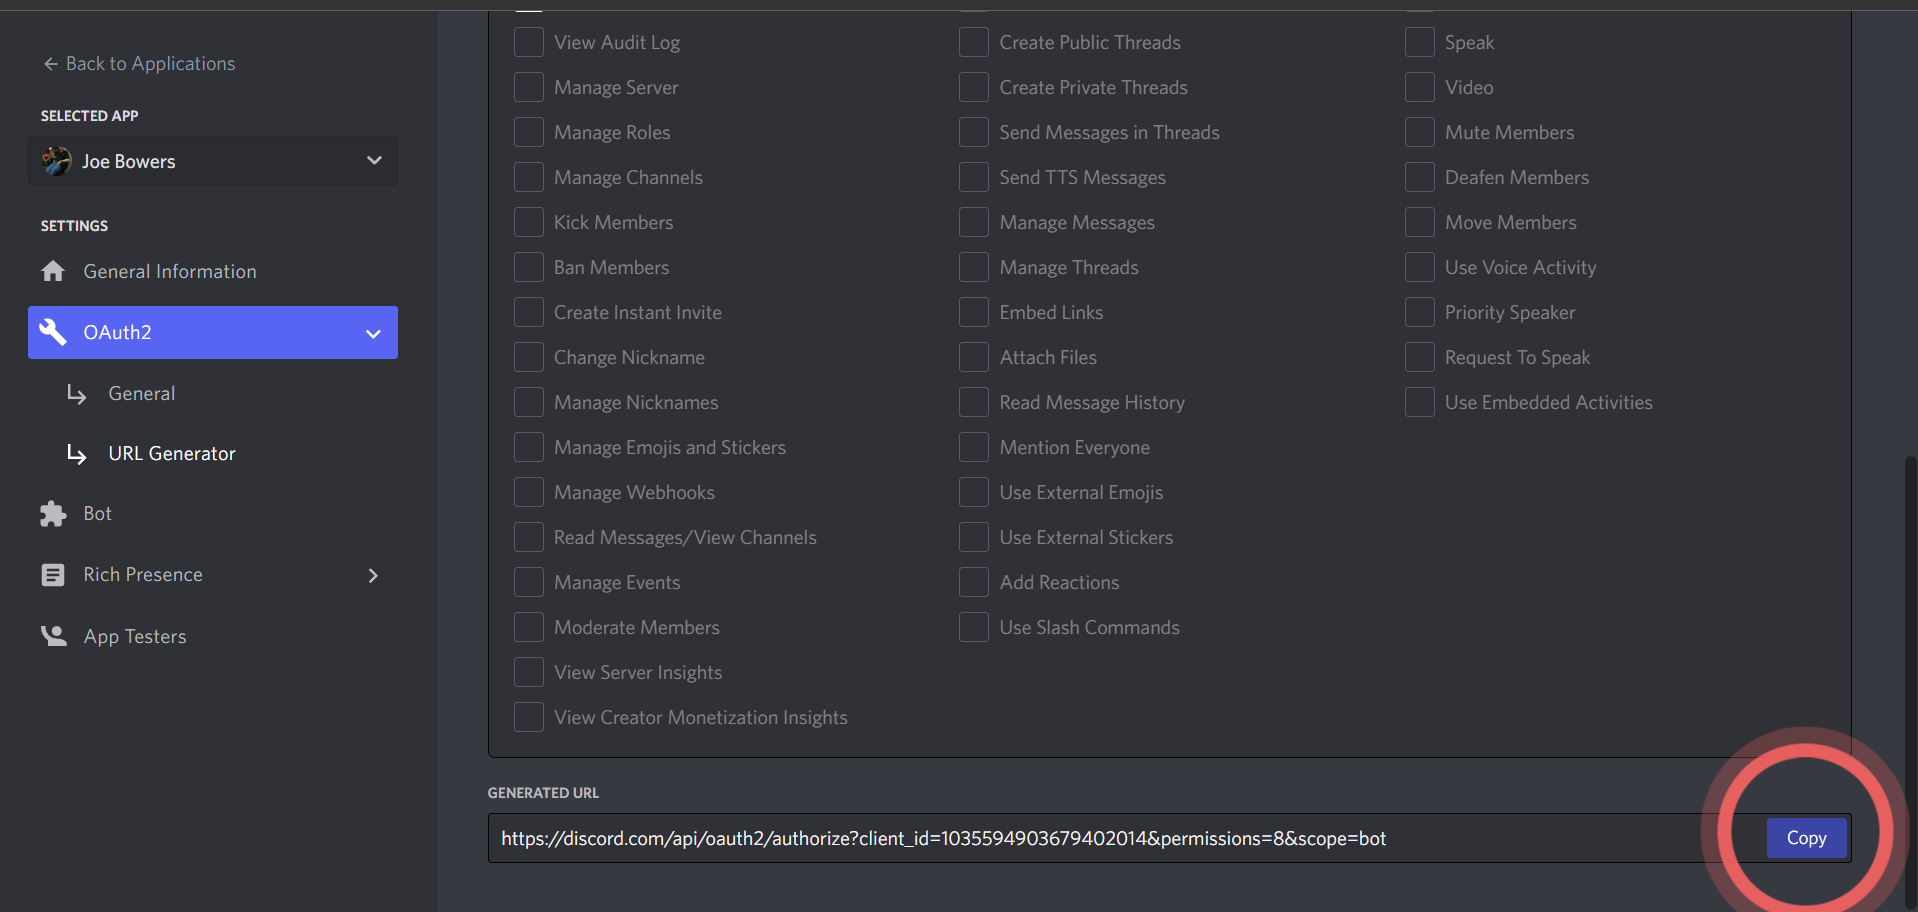The image size is (1918, 912).
Task: Open the Joe Bowers app selector dropdown
Action: (213, 161)
